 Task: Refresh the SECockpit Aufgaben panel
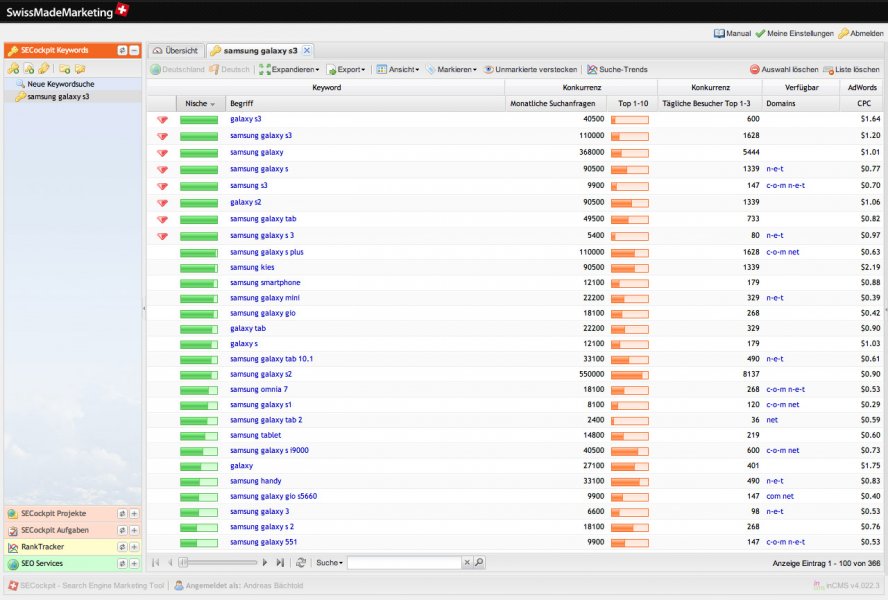point(122,530)
